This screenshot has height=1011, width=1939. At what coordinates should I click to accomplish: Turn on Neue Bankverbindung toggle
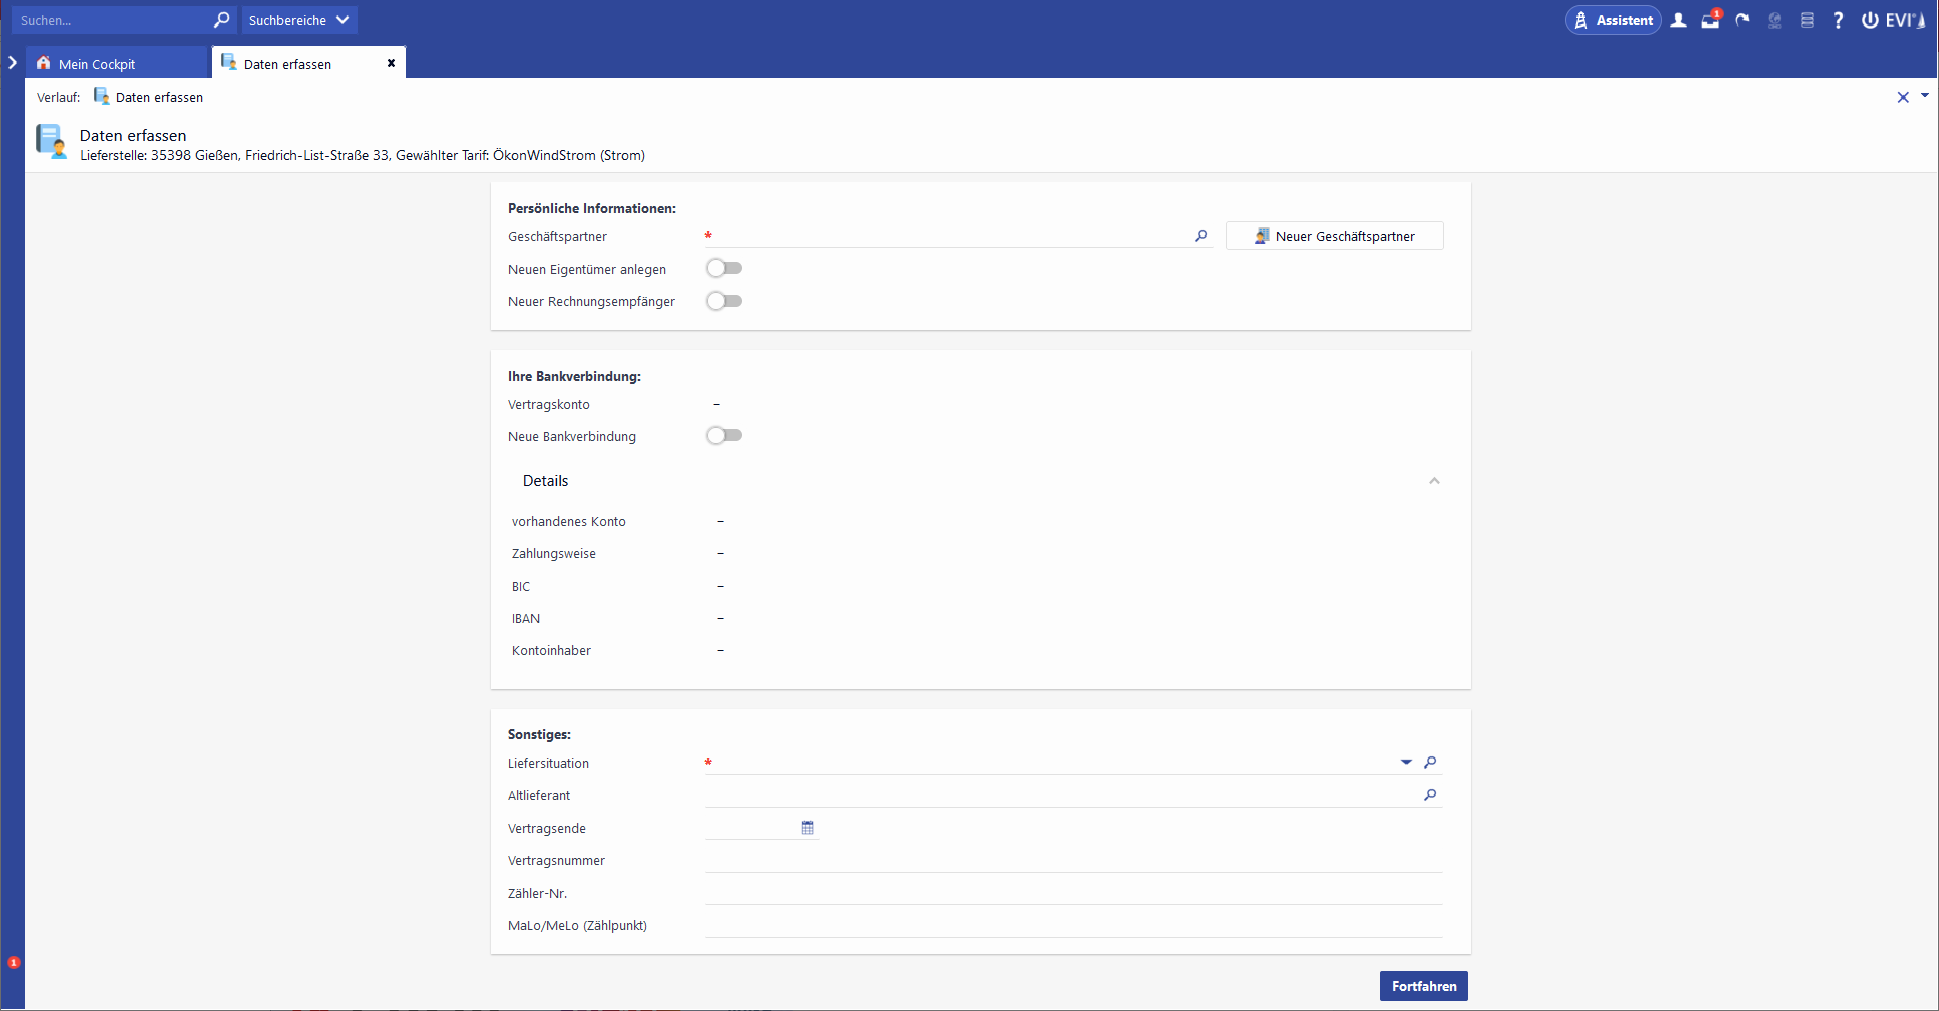click(x=724, y=435)
